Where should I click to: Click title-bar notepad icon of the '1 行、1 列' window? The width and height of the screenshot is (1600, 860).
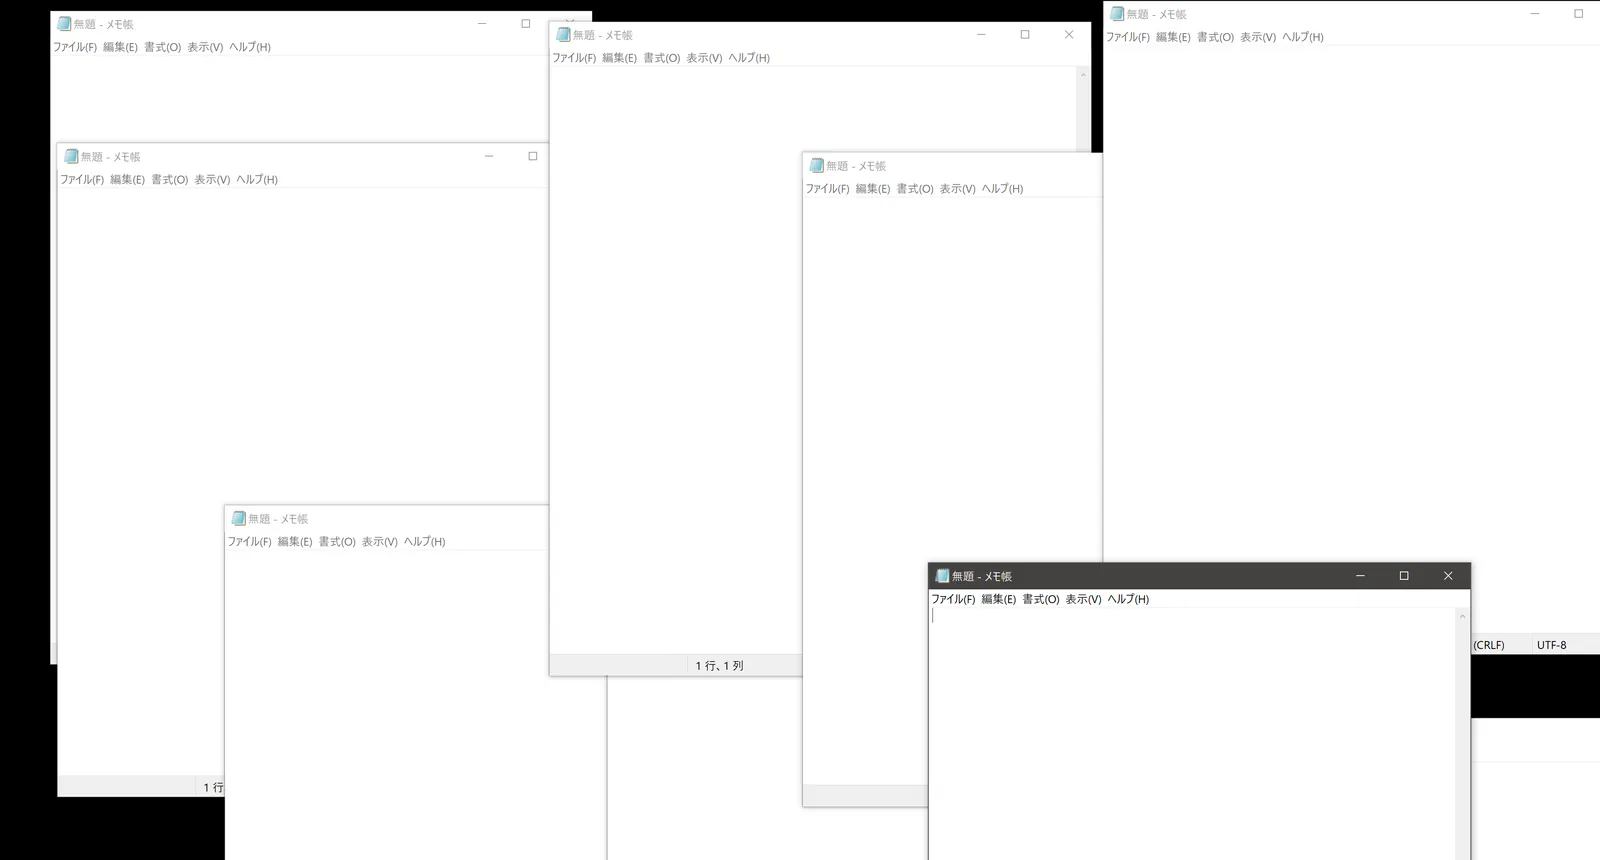(x=563, y=35)
